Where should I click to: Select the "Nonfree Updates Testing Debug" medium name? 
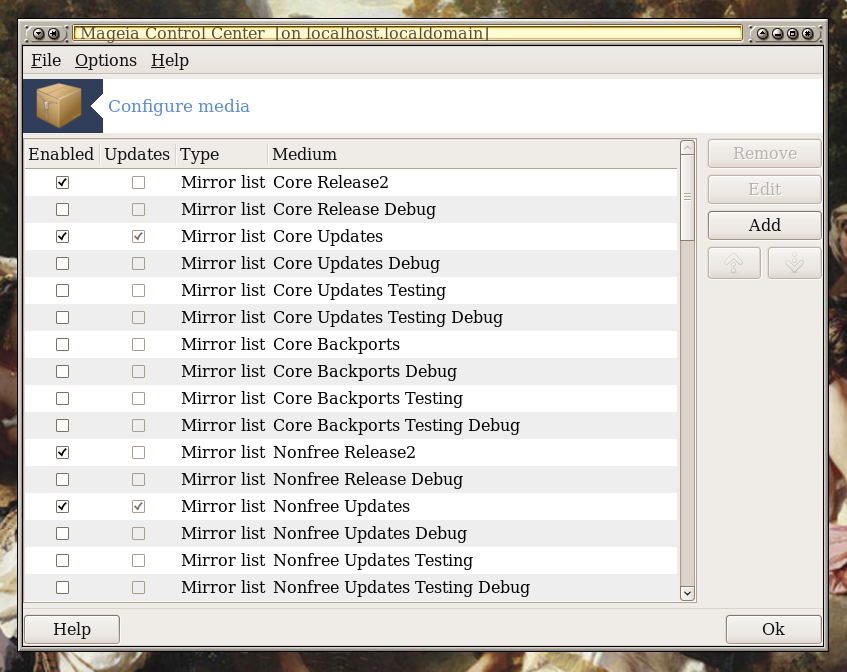point(401,588)
